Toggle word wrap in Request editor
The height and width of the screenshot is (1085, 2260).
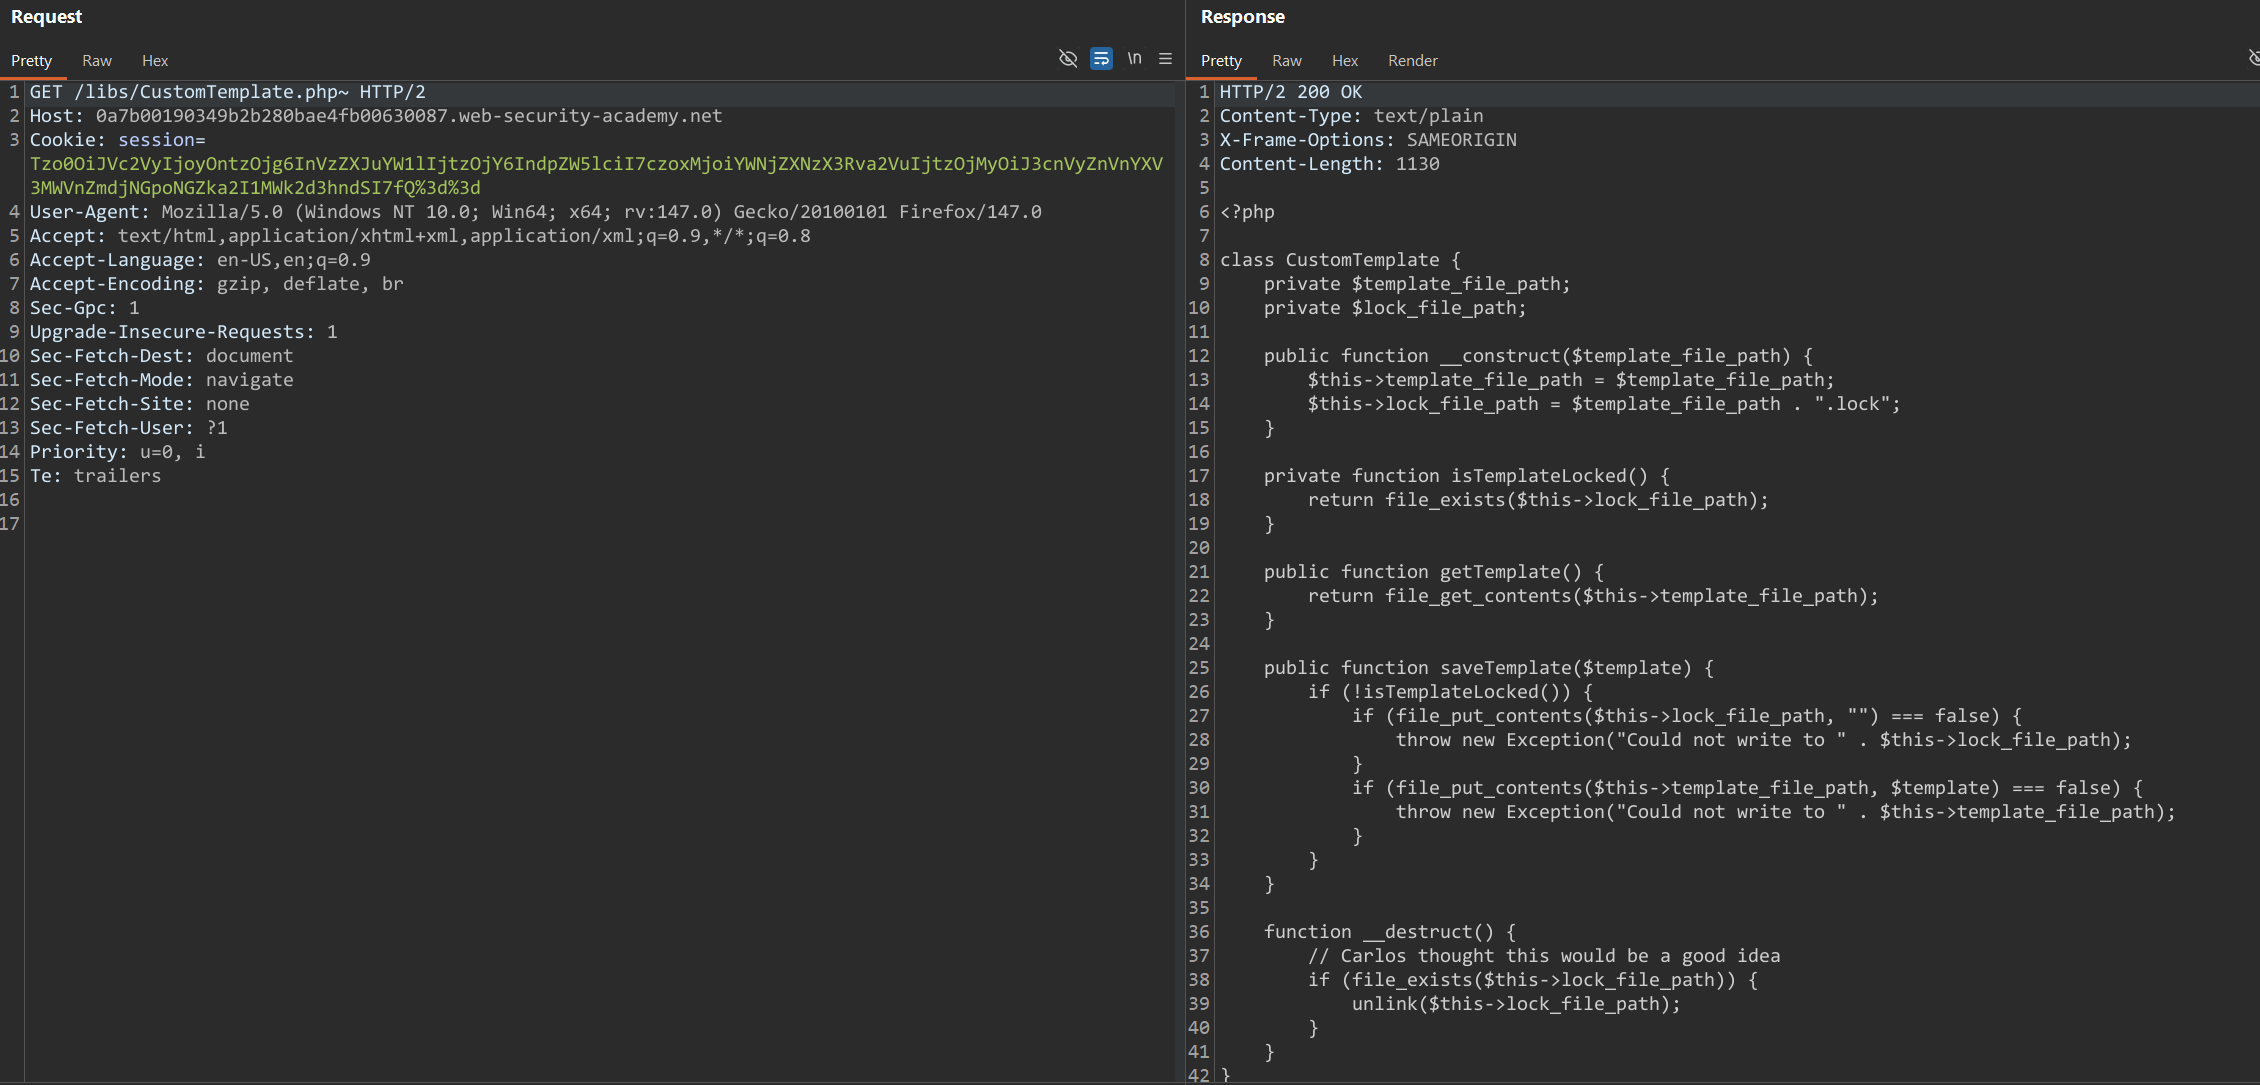pyautogui.click(x=1101, y=59)
